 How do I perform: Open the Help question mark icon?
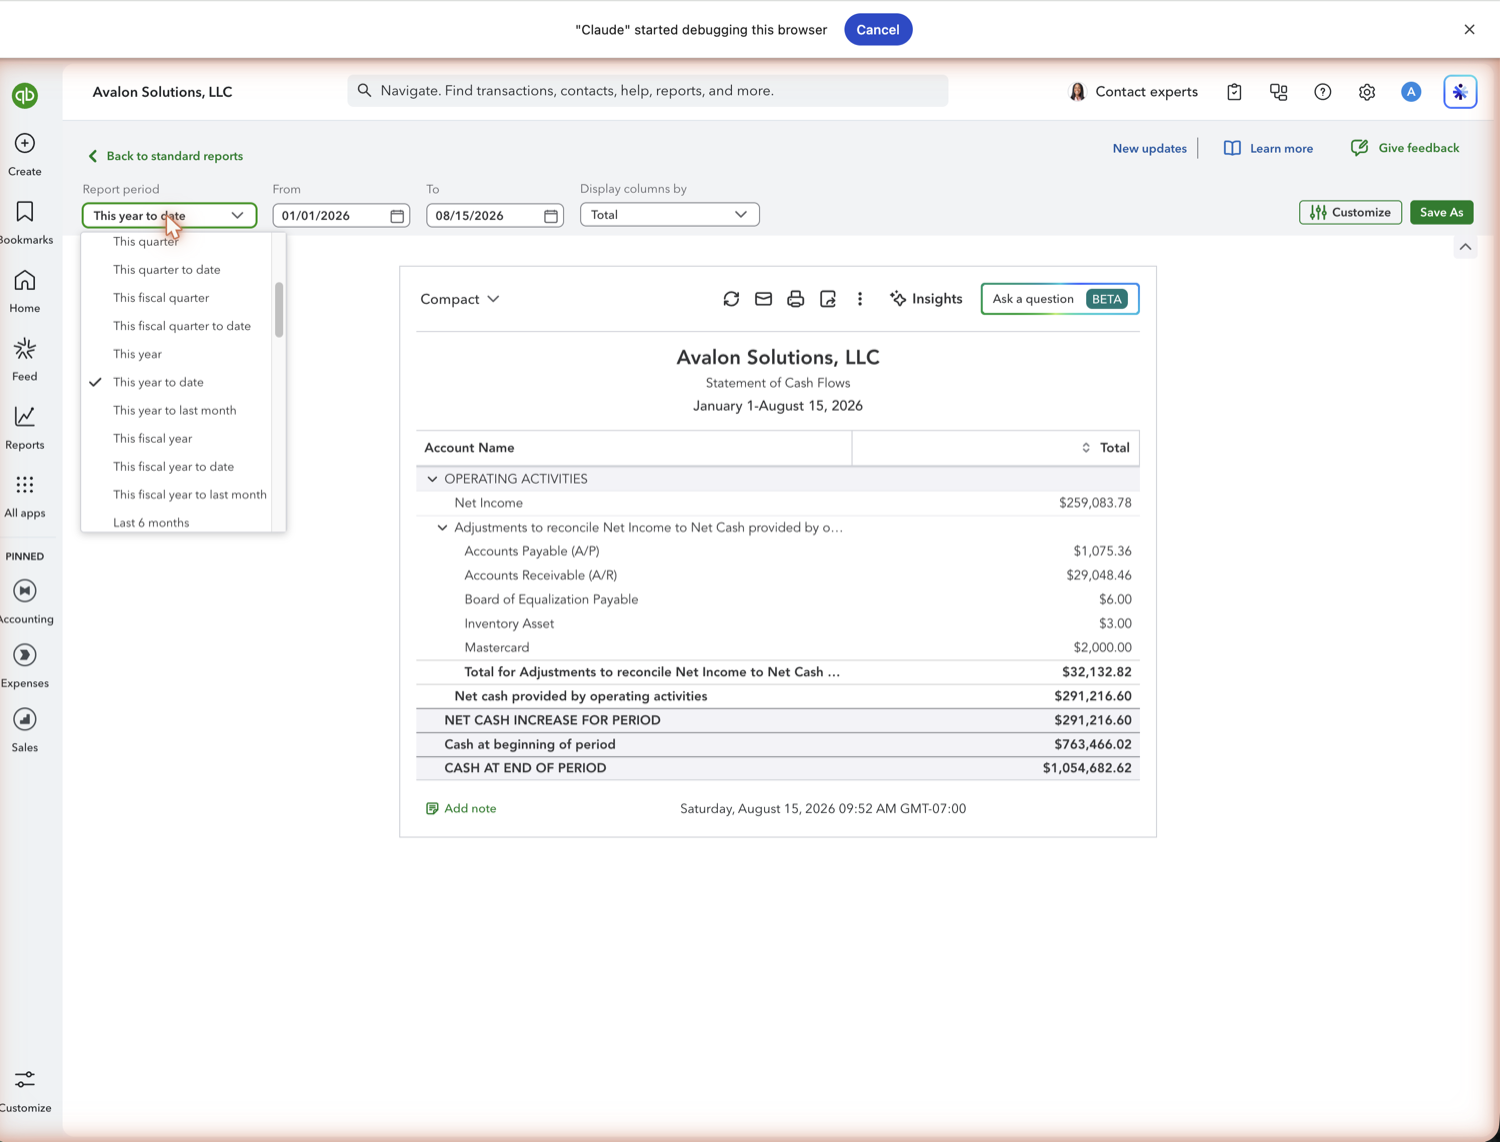(x=1323, y=92)
